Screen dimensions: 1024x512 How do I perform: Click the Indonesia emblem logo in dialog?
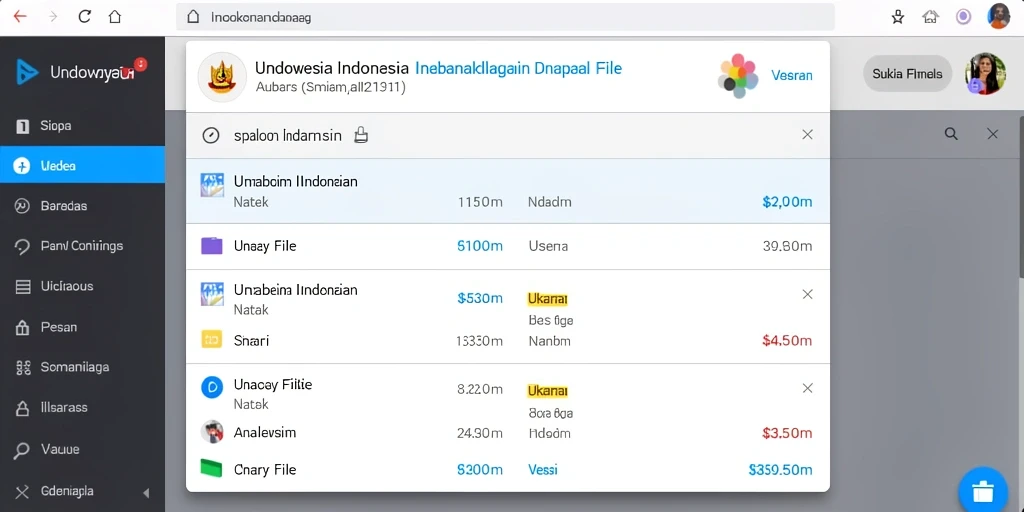tap(222, 77)
